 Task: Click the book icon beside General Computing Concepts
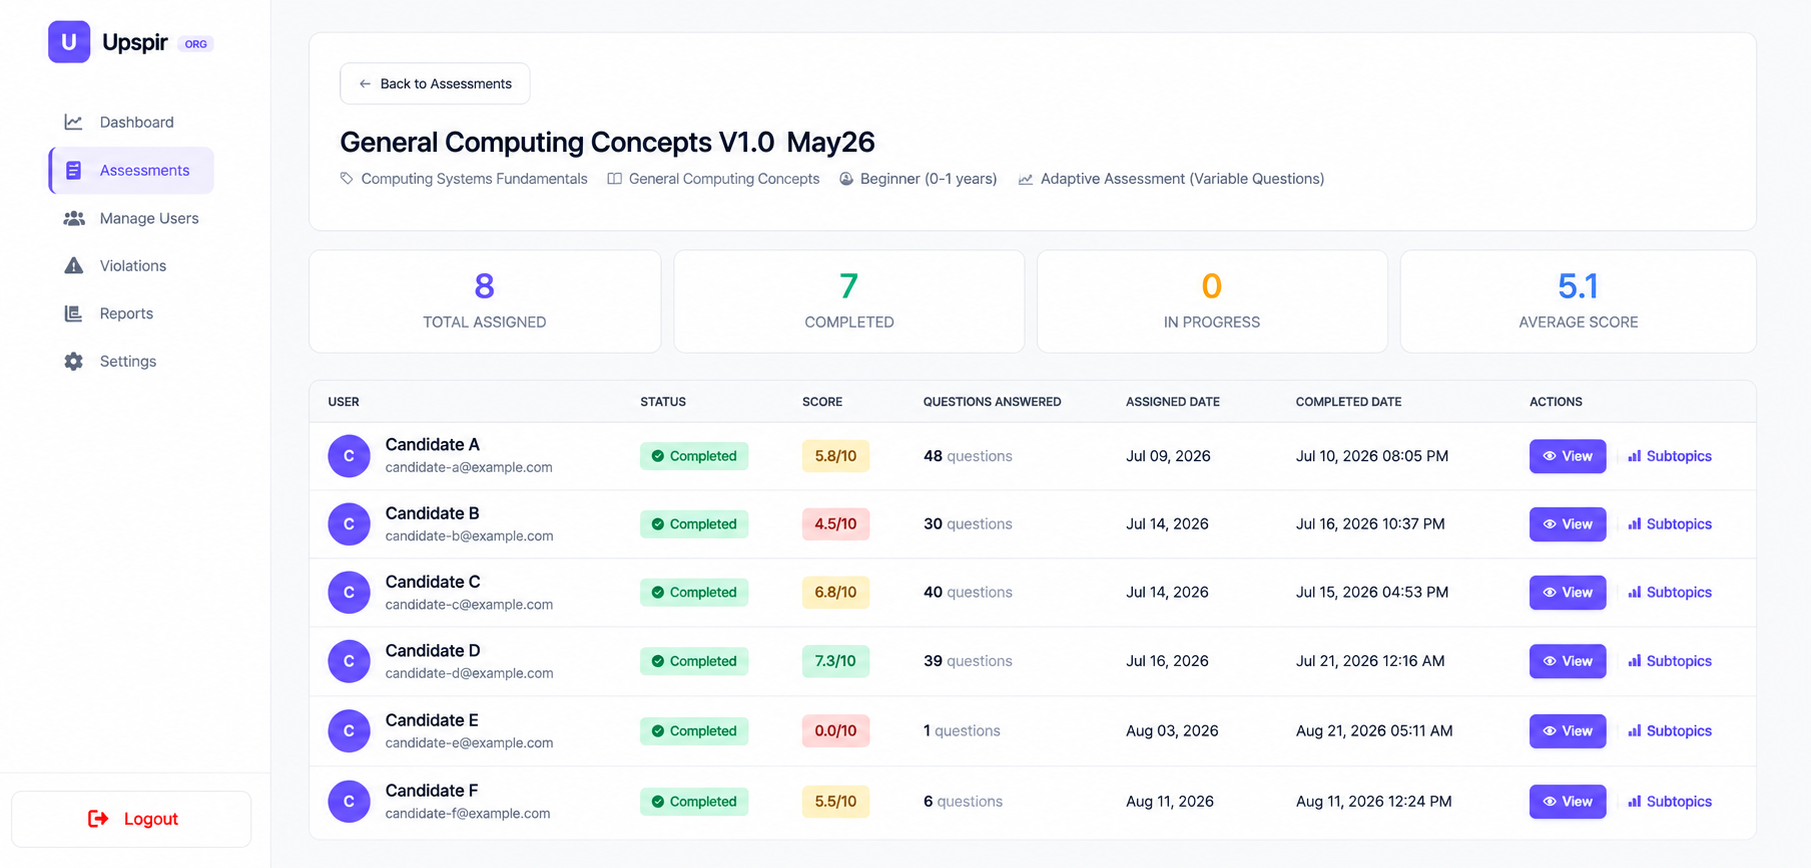point(615,179)
